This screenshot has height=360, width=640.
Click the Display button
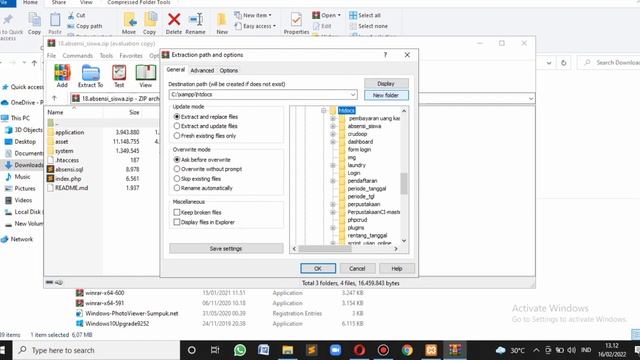pos(386,83)
